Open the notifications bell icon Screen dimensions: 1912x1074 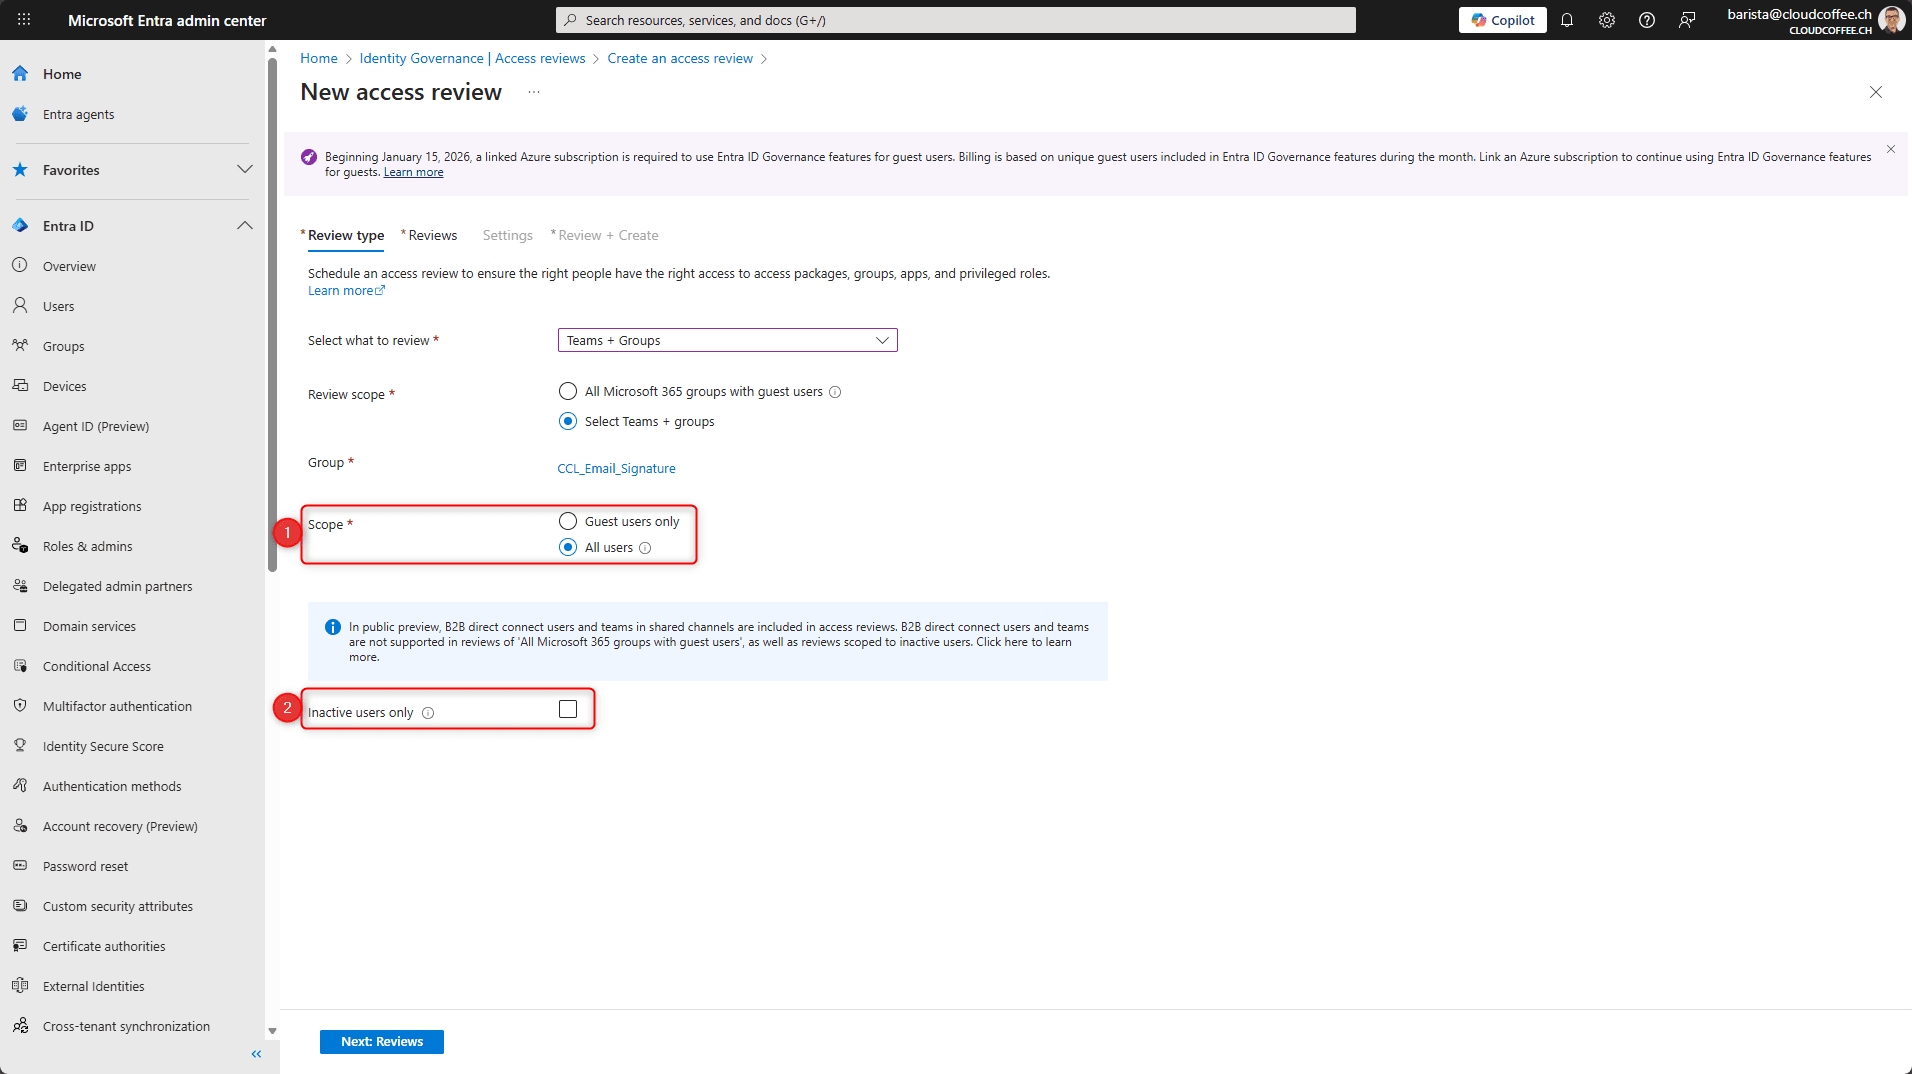[x=1567, y=20]
